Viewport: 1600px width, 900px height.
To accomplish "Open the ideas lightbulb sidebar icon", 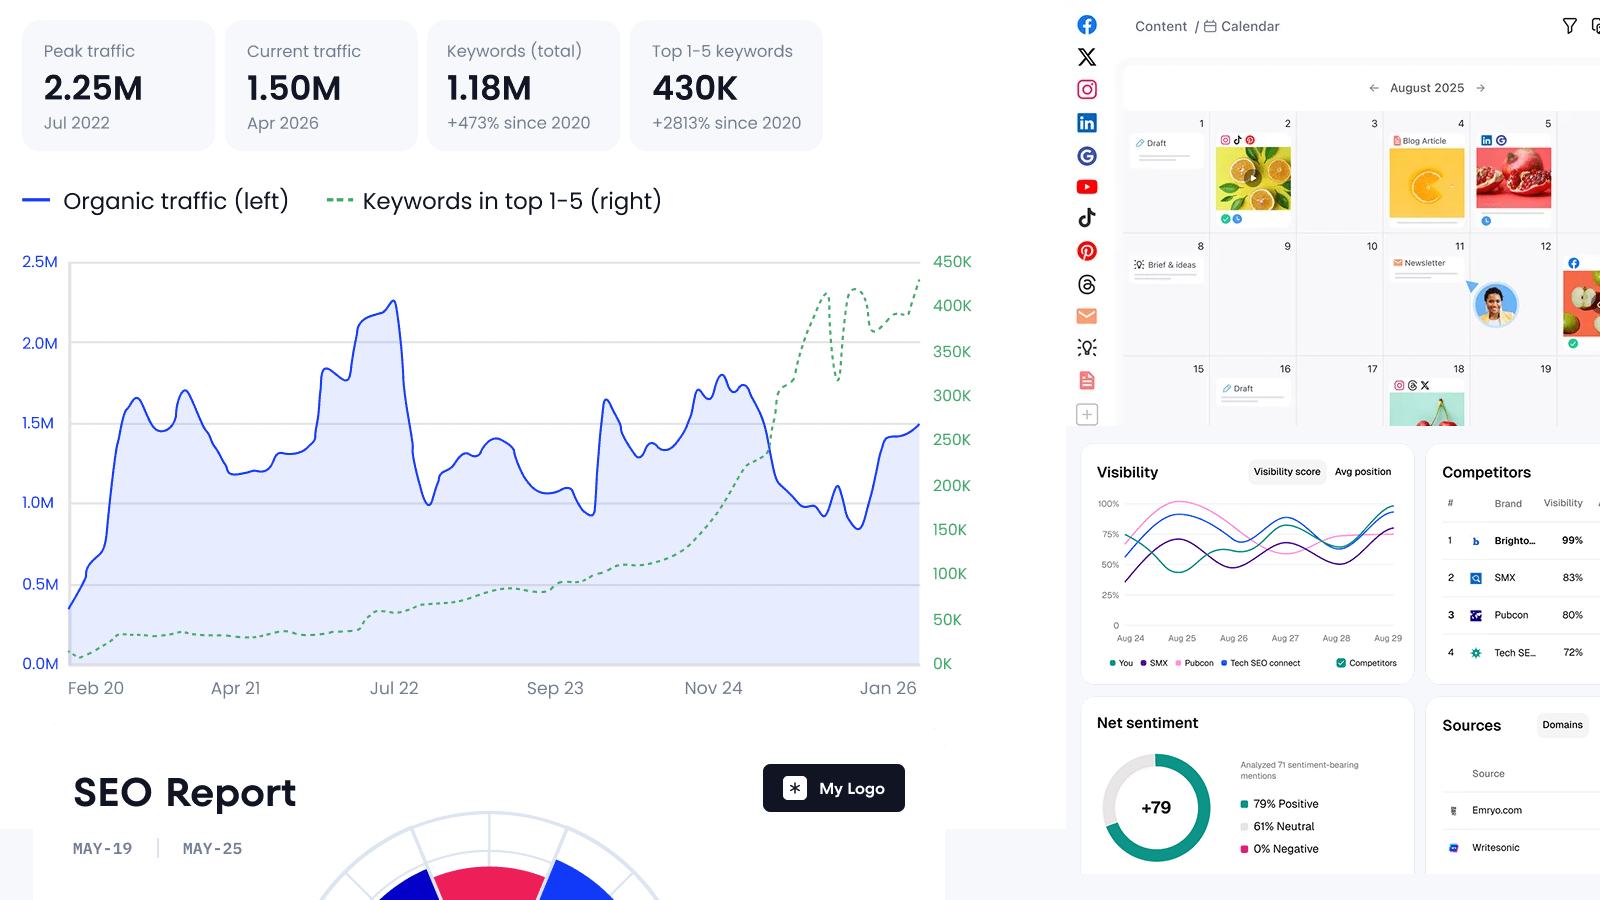I will pyautogui.click(x=1087, y=348).
